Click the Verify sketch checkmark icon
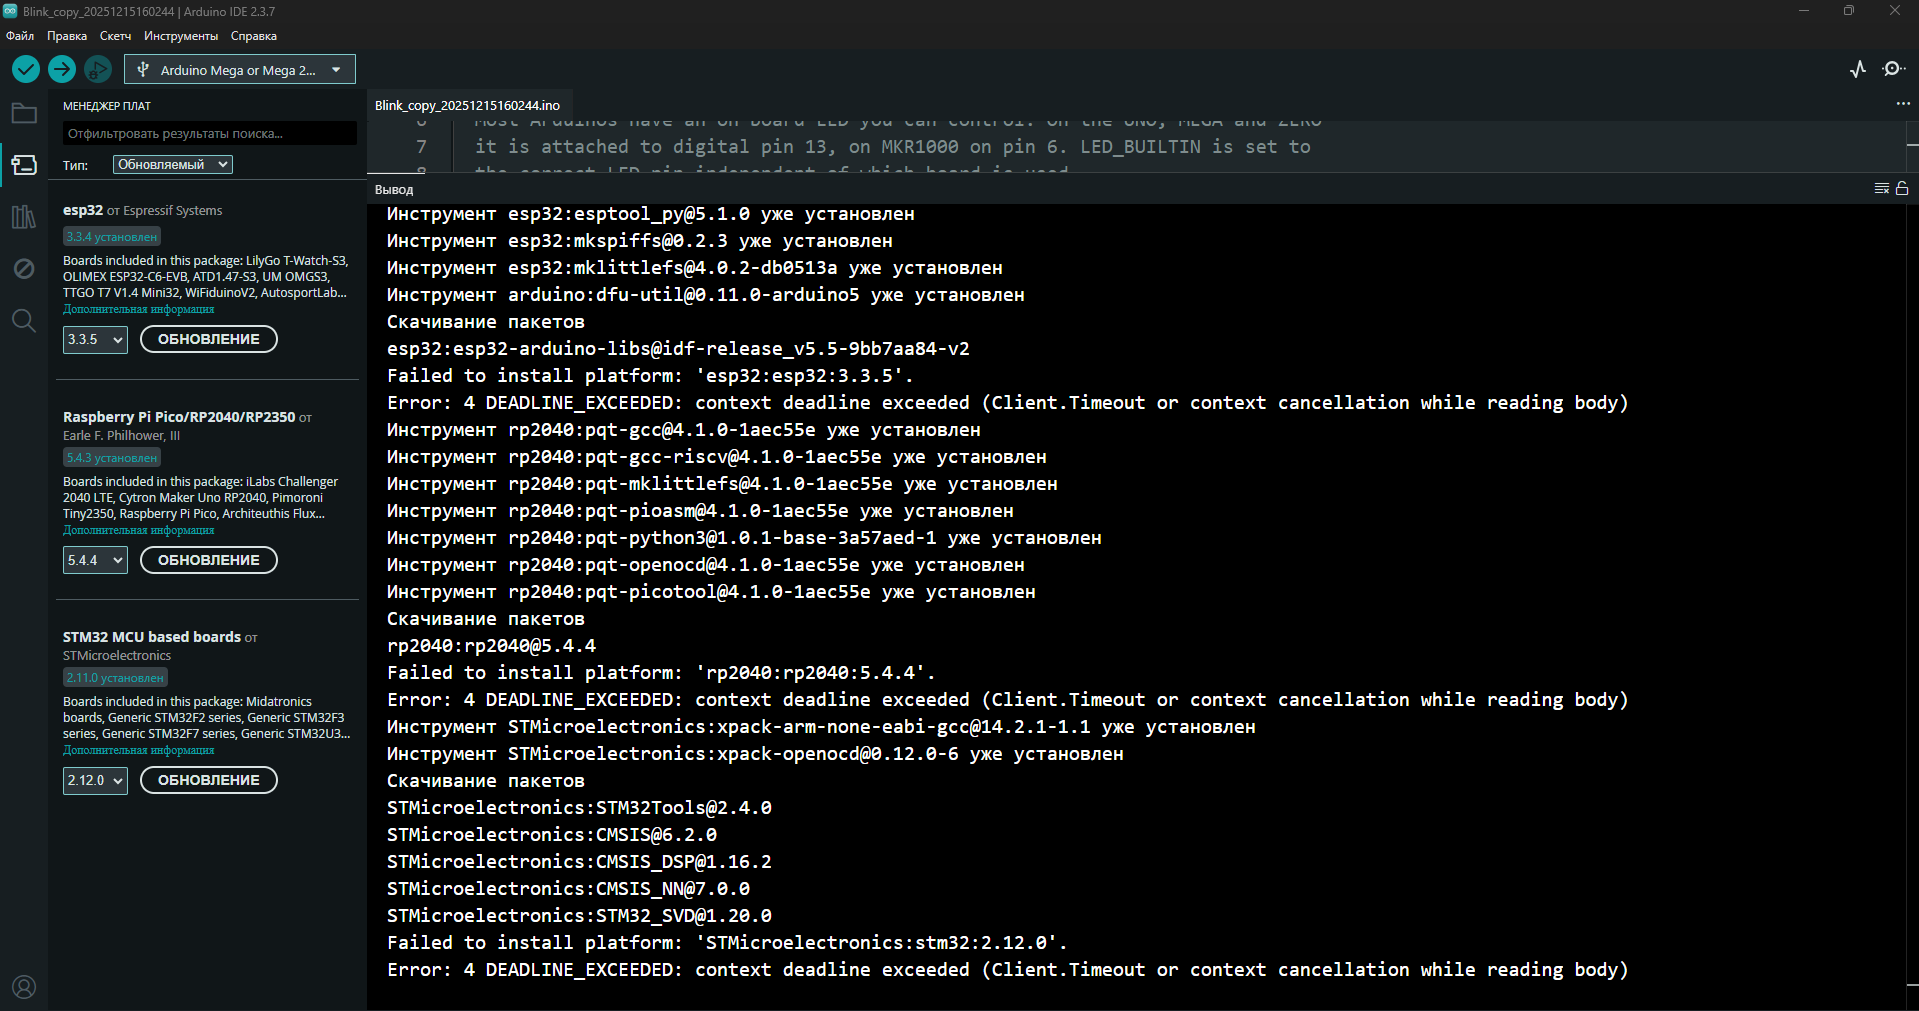This screenshot has width=1919, height=1011. (26, 69)
